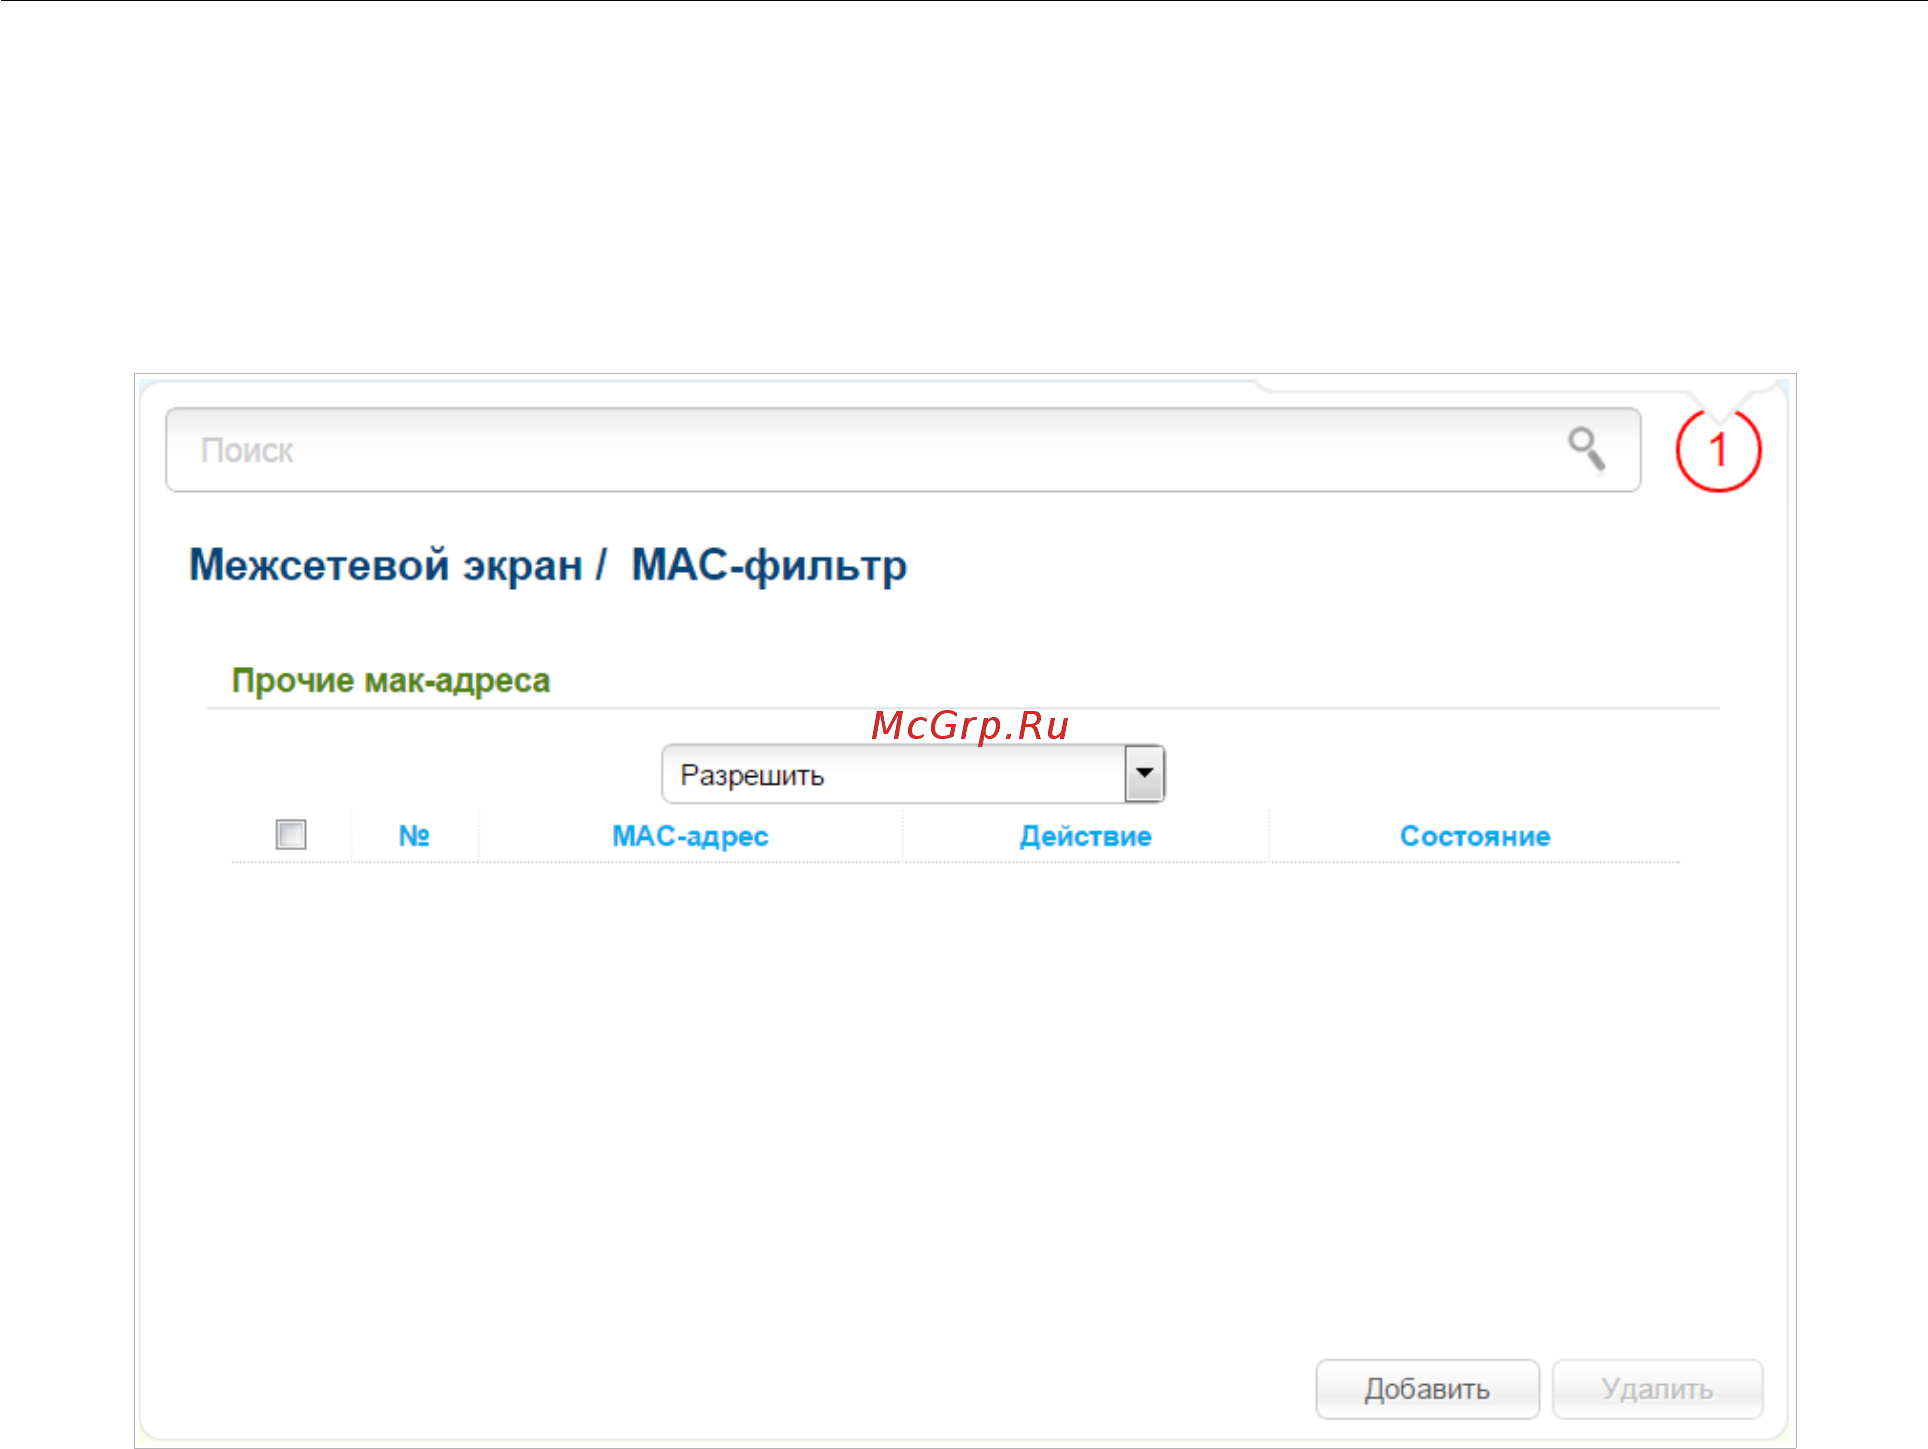Sort by the Действие column header
This screenshot has height=1449, width=1928.
[1085, 836]
